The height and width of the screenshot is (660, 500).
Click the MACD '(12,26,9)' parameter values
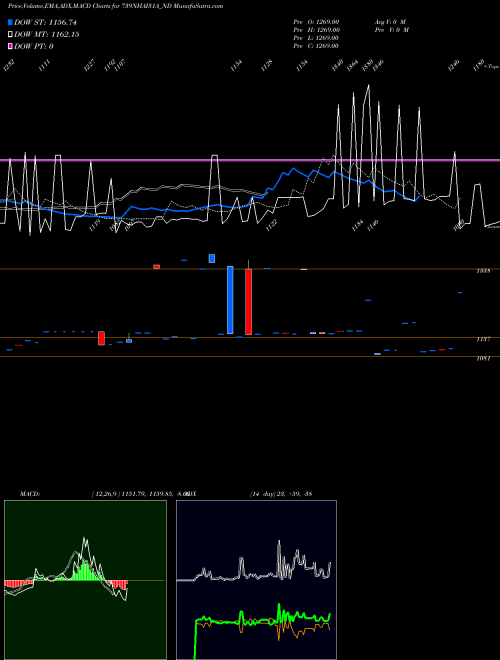pyautogui.click(x=105, y=494)
